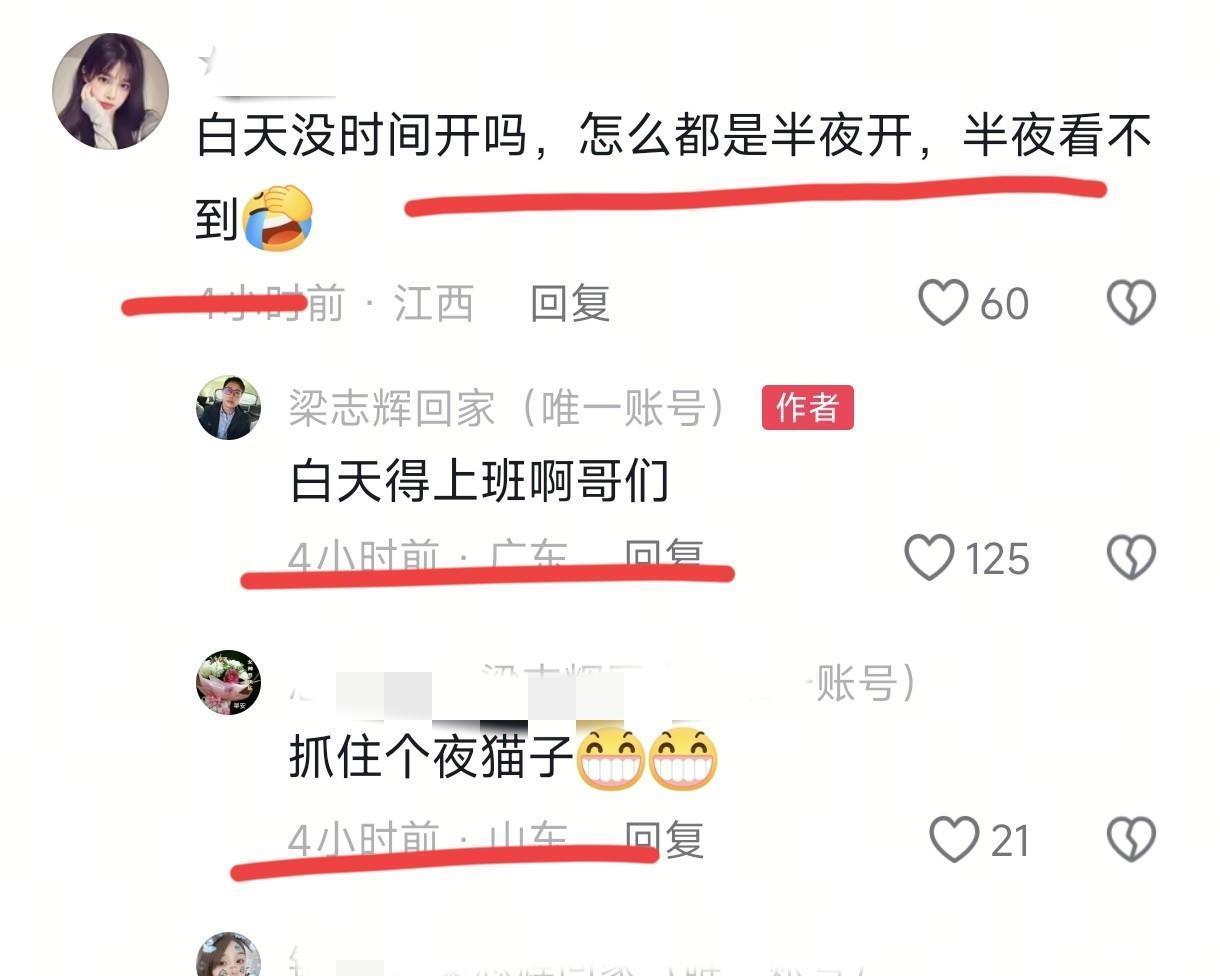Open 梁志辉回家（唯一账号）username link
Screen dimensions: 1220x976
(508, 408)
